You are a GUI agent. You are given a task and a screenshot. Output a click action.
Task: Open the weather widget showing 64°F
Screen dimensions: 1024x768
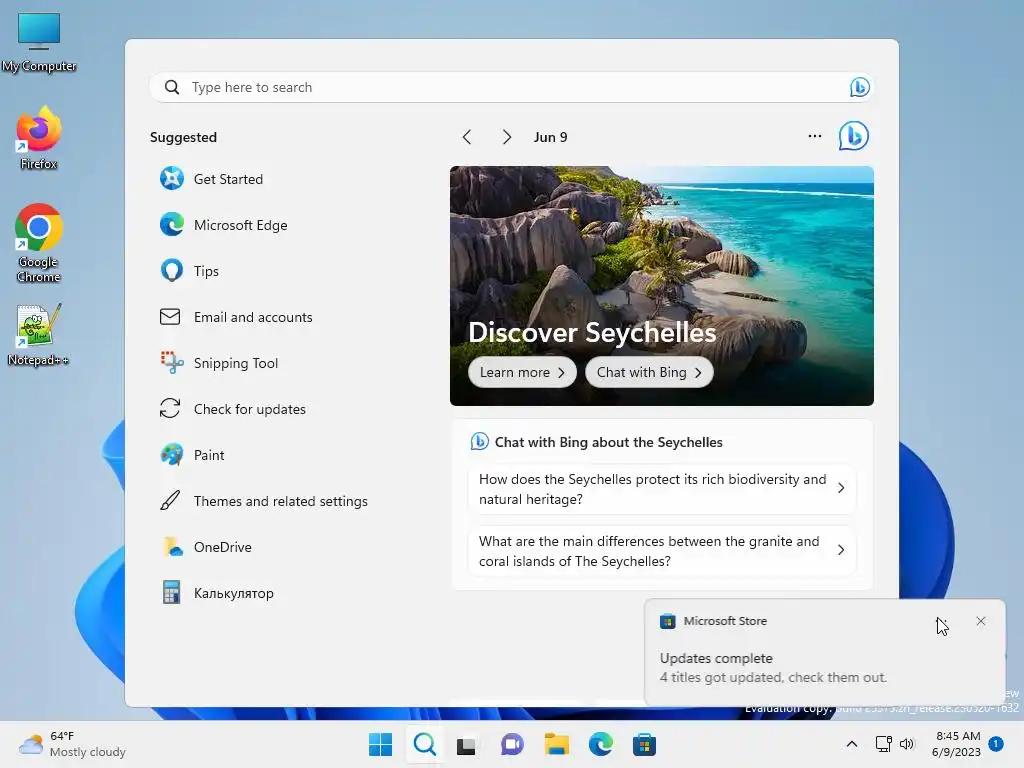point(72,744)
